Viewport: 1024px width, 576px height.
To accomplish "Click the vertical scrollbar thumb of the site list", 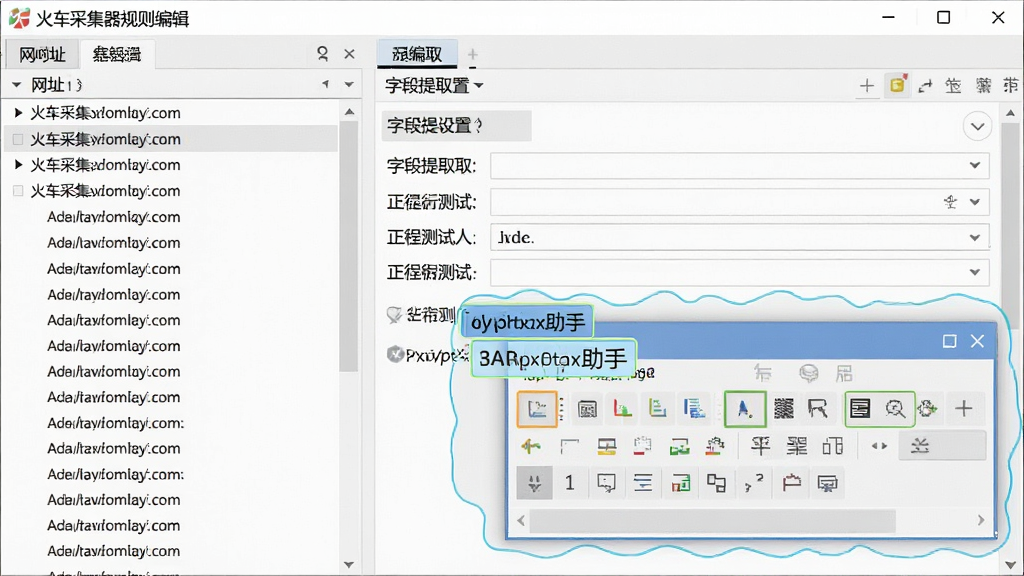I will tap(349, 247).
